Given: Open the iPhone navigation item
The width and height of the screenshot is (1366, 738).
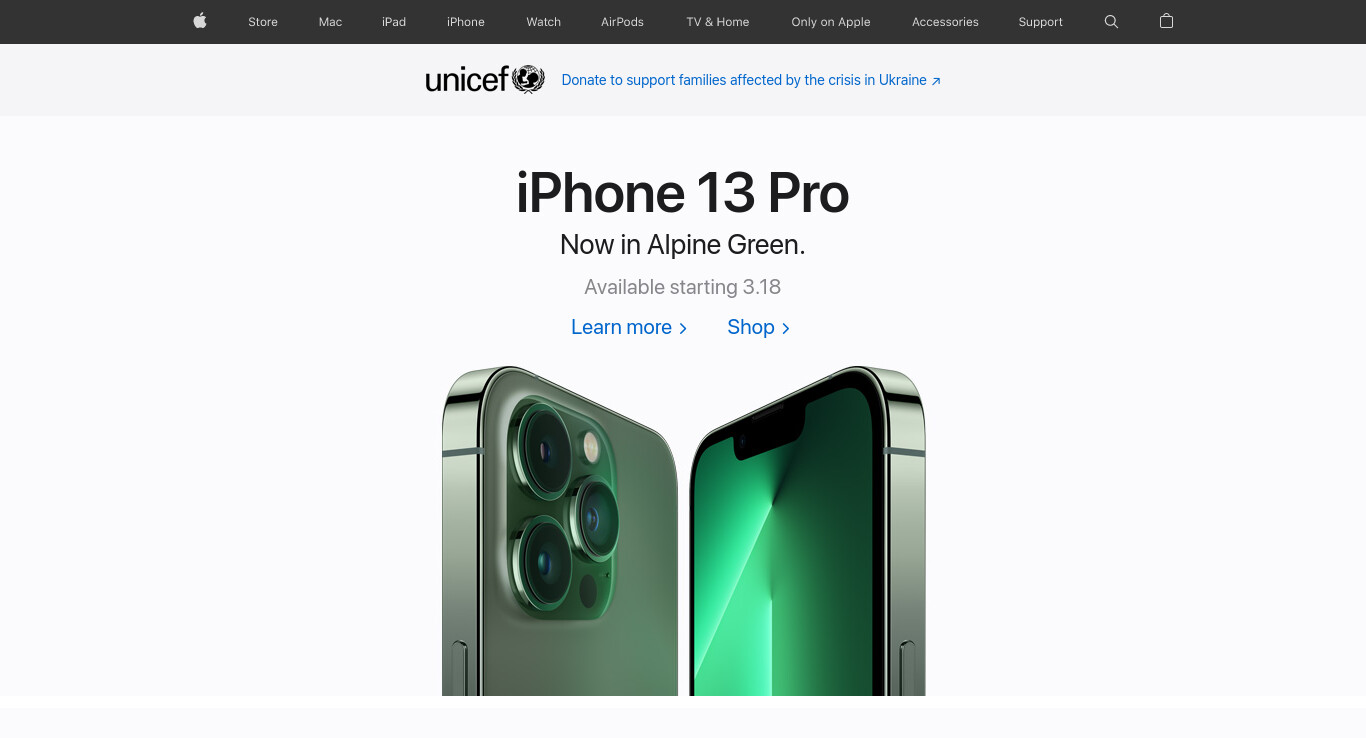Looking at the screenshot, I should point(466,22).
